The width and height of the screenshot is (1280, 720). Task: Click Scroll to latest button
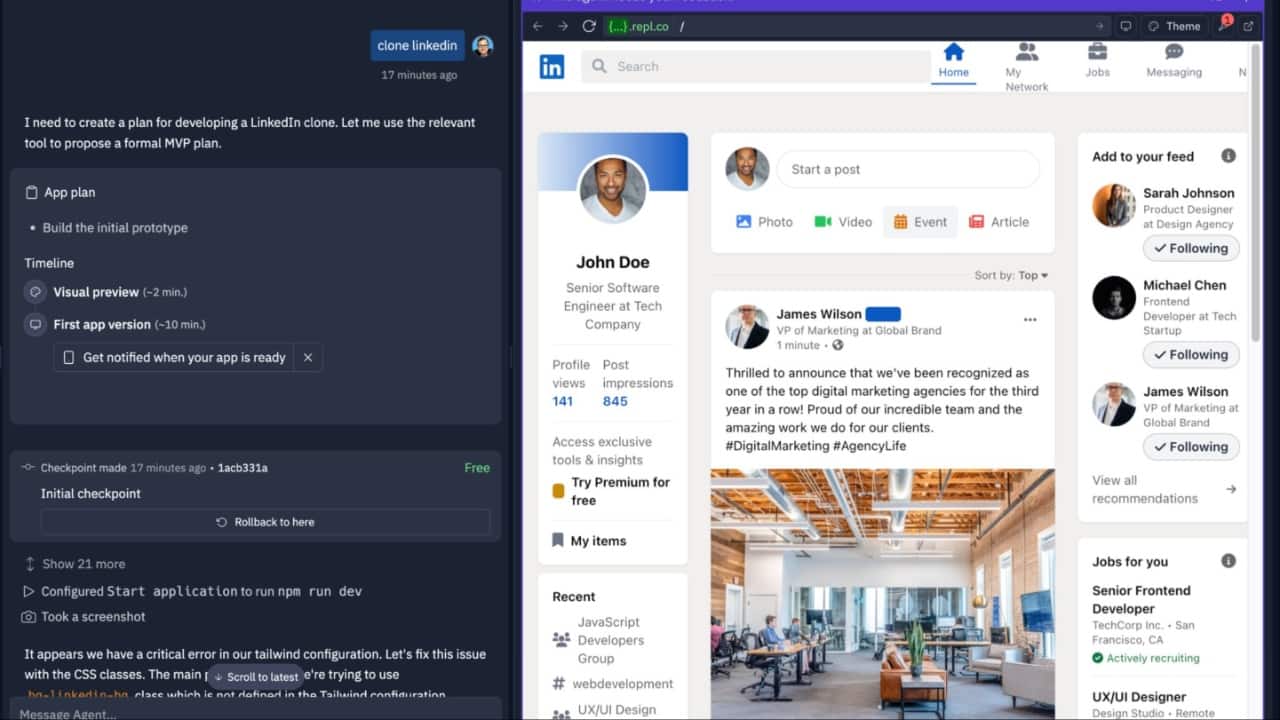click(255, 677)
